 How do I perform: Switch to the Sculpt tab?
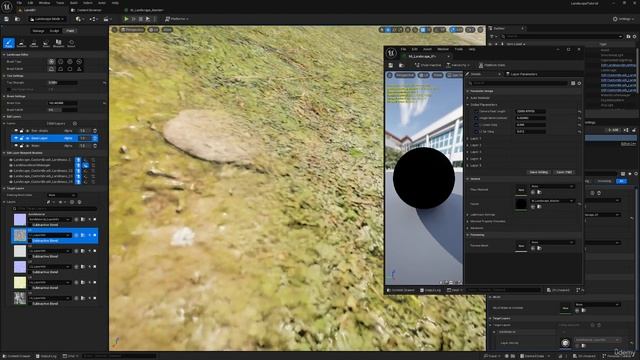(x=54, y=31)
